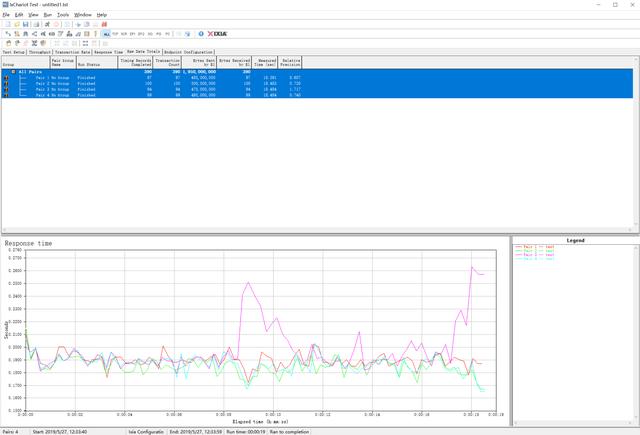
Task: Click the IXIA logo icon in toolbar
Action: point(218,33)
